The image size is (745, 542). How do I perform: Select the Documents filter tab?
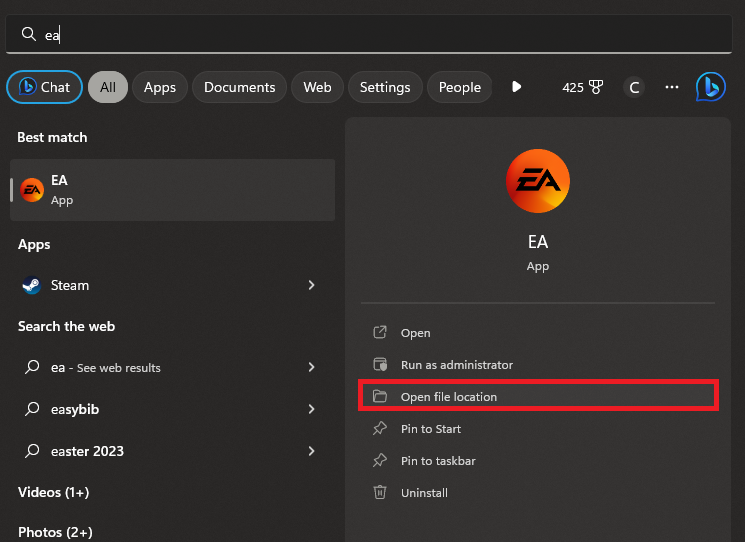pos(240,87)
